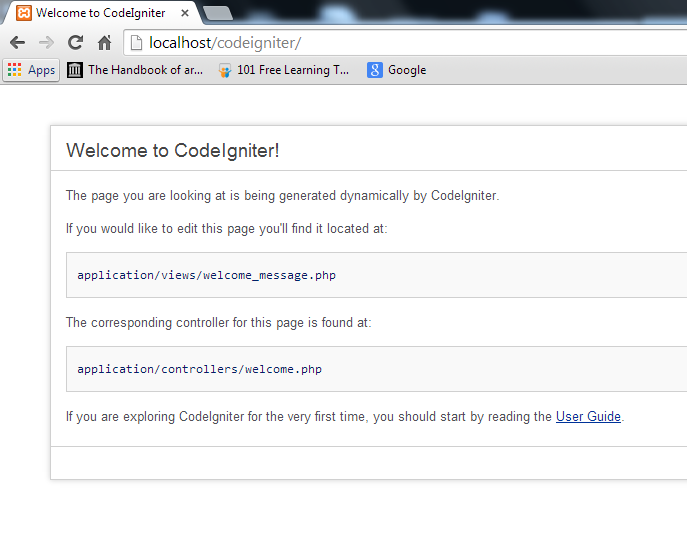Open the Google bookmark

pos(397,70)
